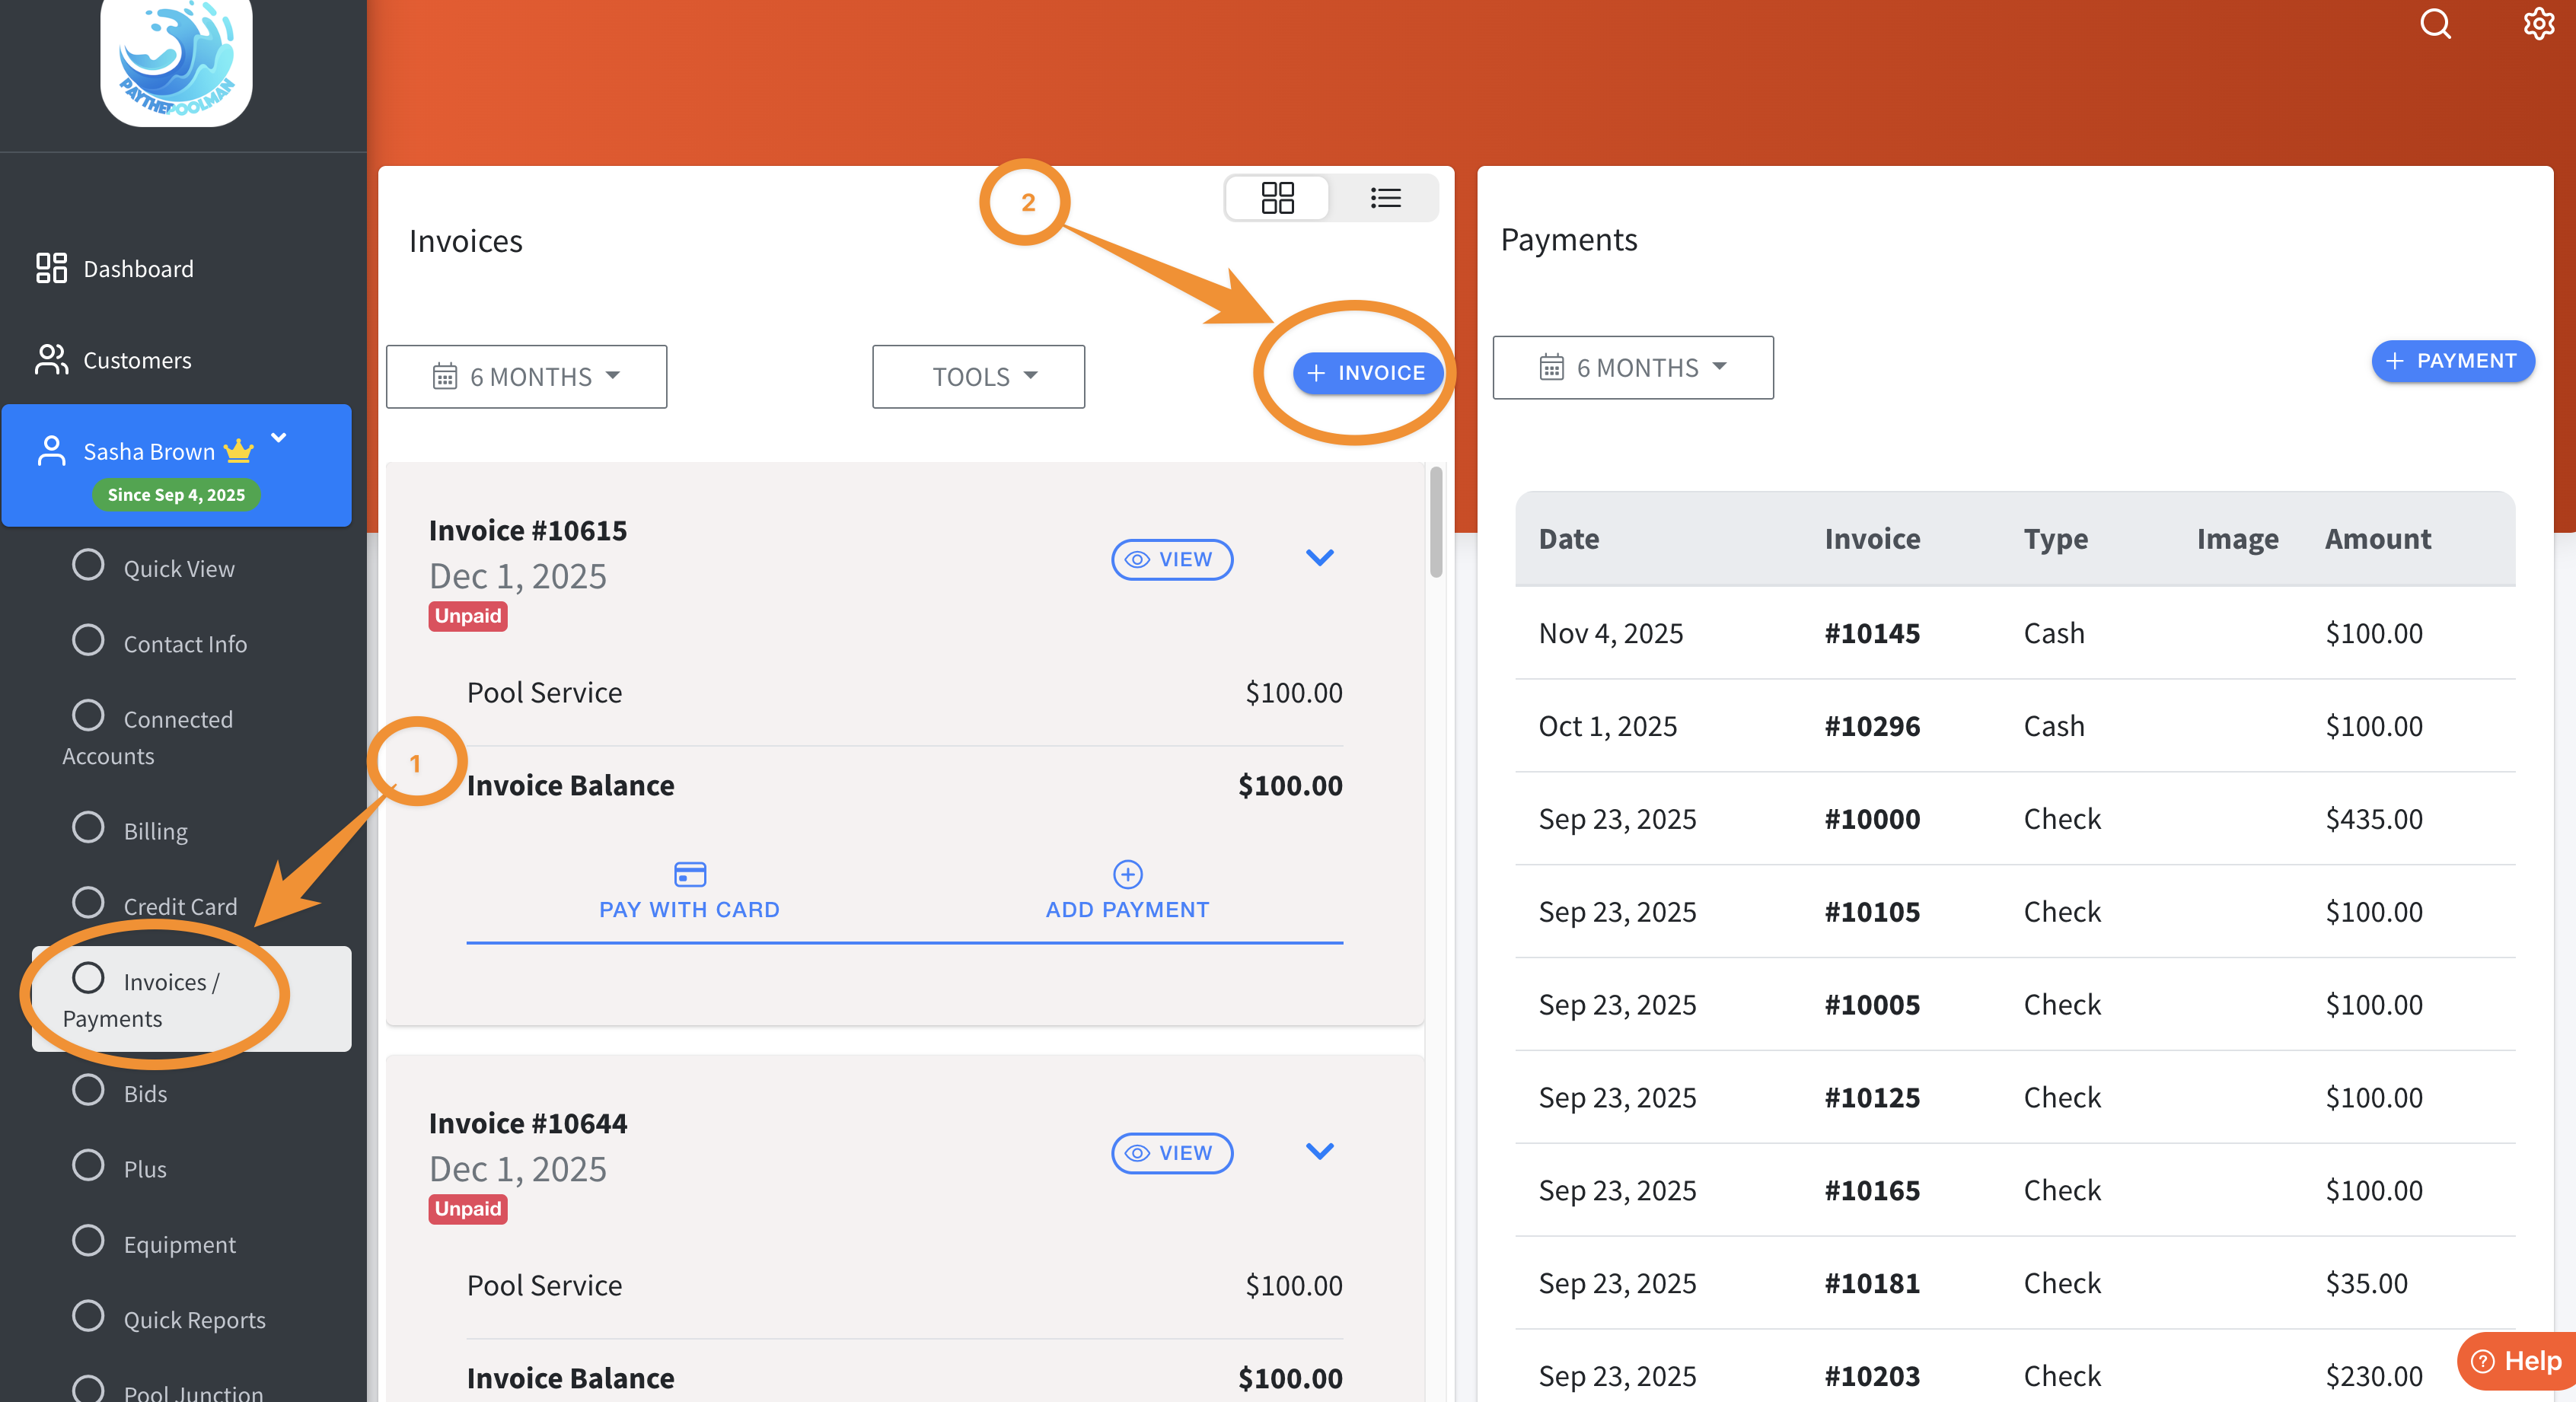Open Customers from the sidebar
2576x1402 pixels.
[137, 360]
